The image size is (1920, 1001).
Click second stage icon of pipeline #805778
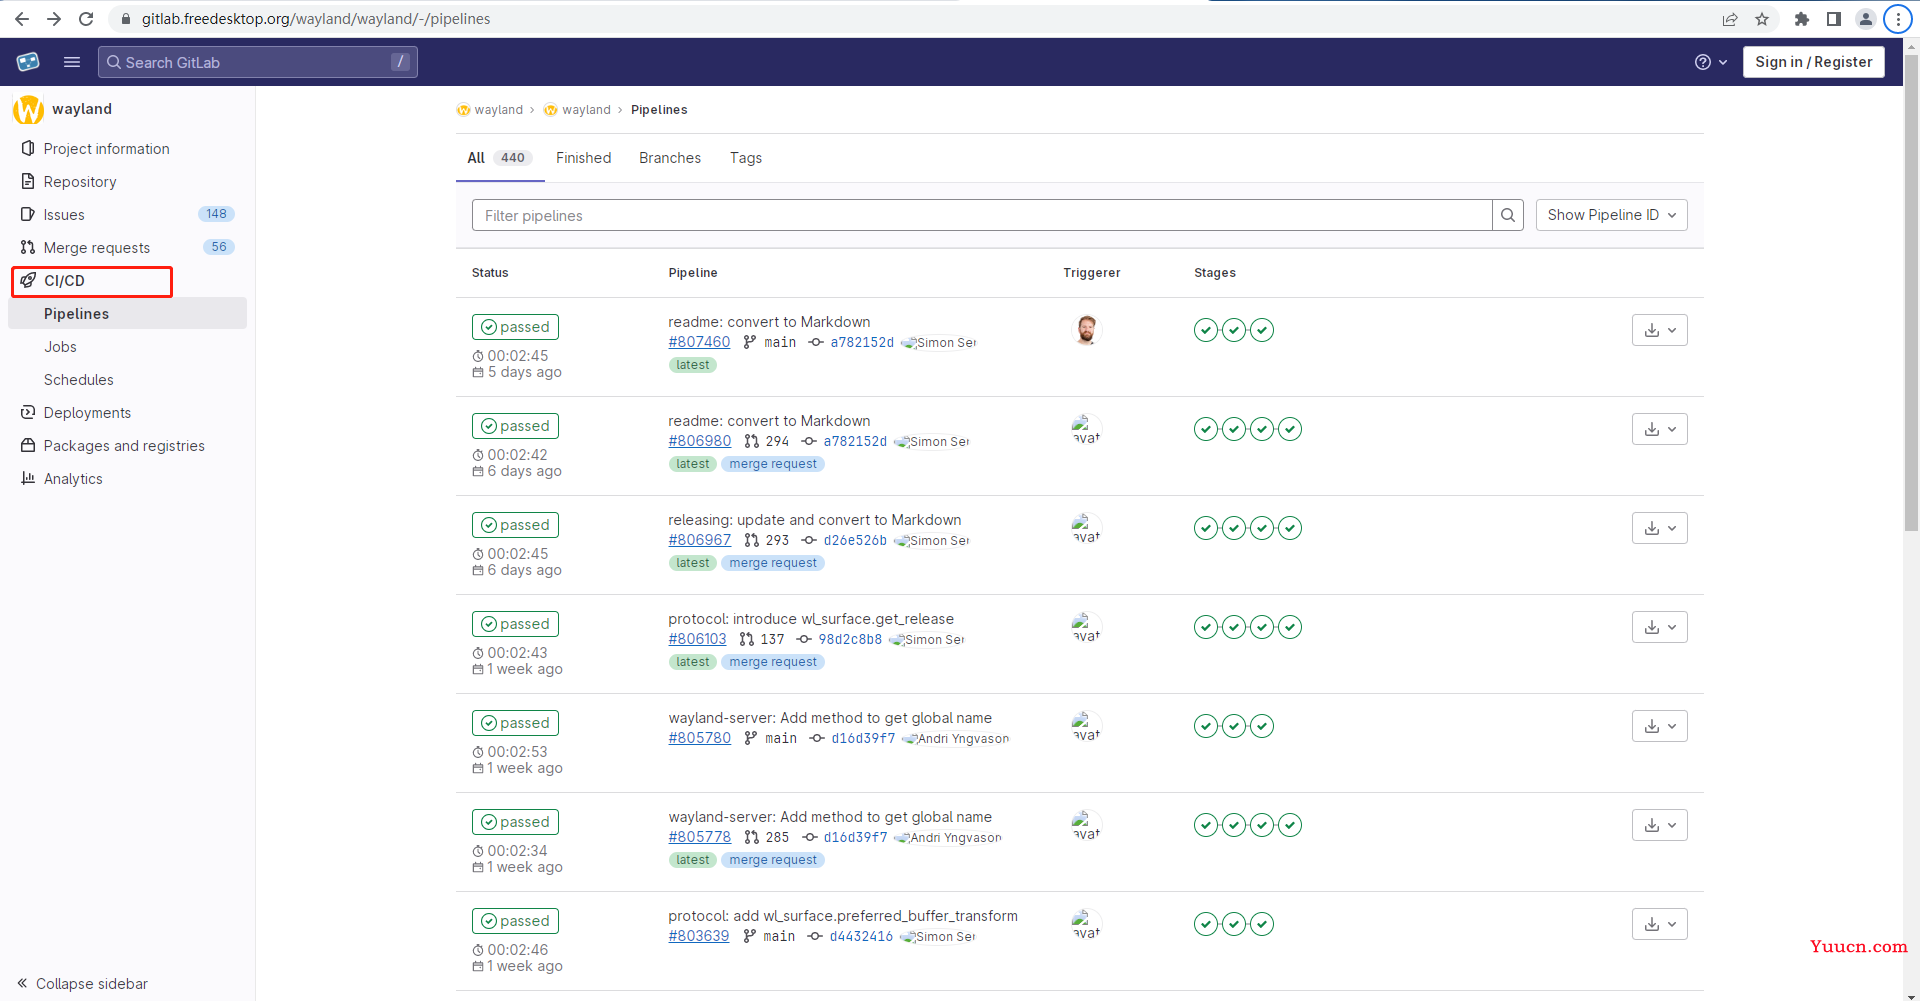point(1234,825)
